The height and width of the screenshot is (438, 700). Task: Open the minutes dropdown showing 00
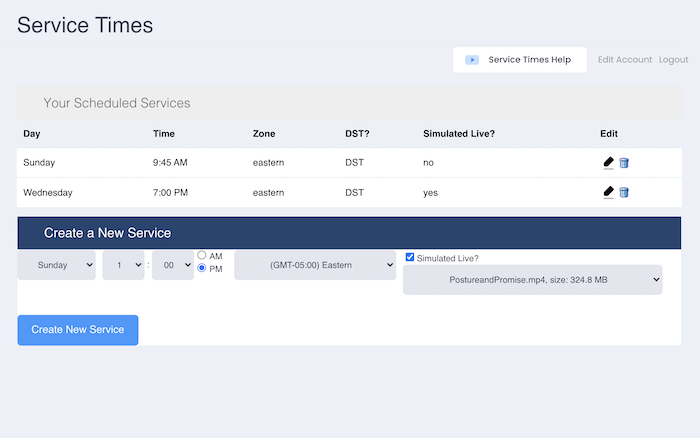coord(172,265)
